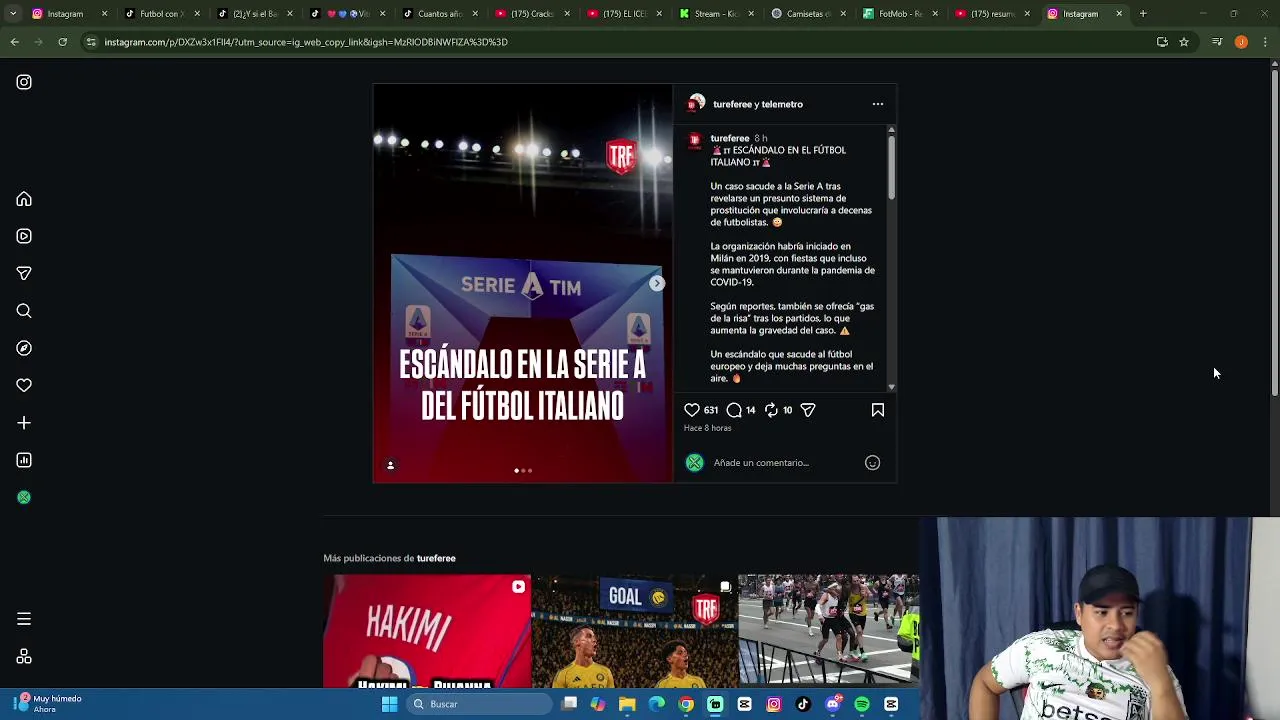Click the Create plus icon in sidebar

coord(24,423)
